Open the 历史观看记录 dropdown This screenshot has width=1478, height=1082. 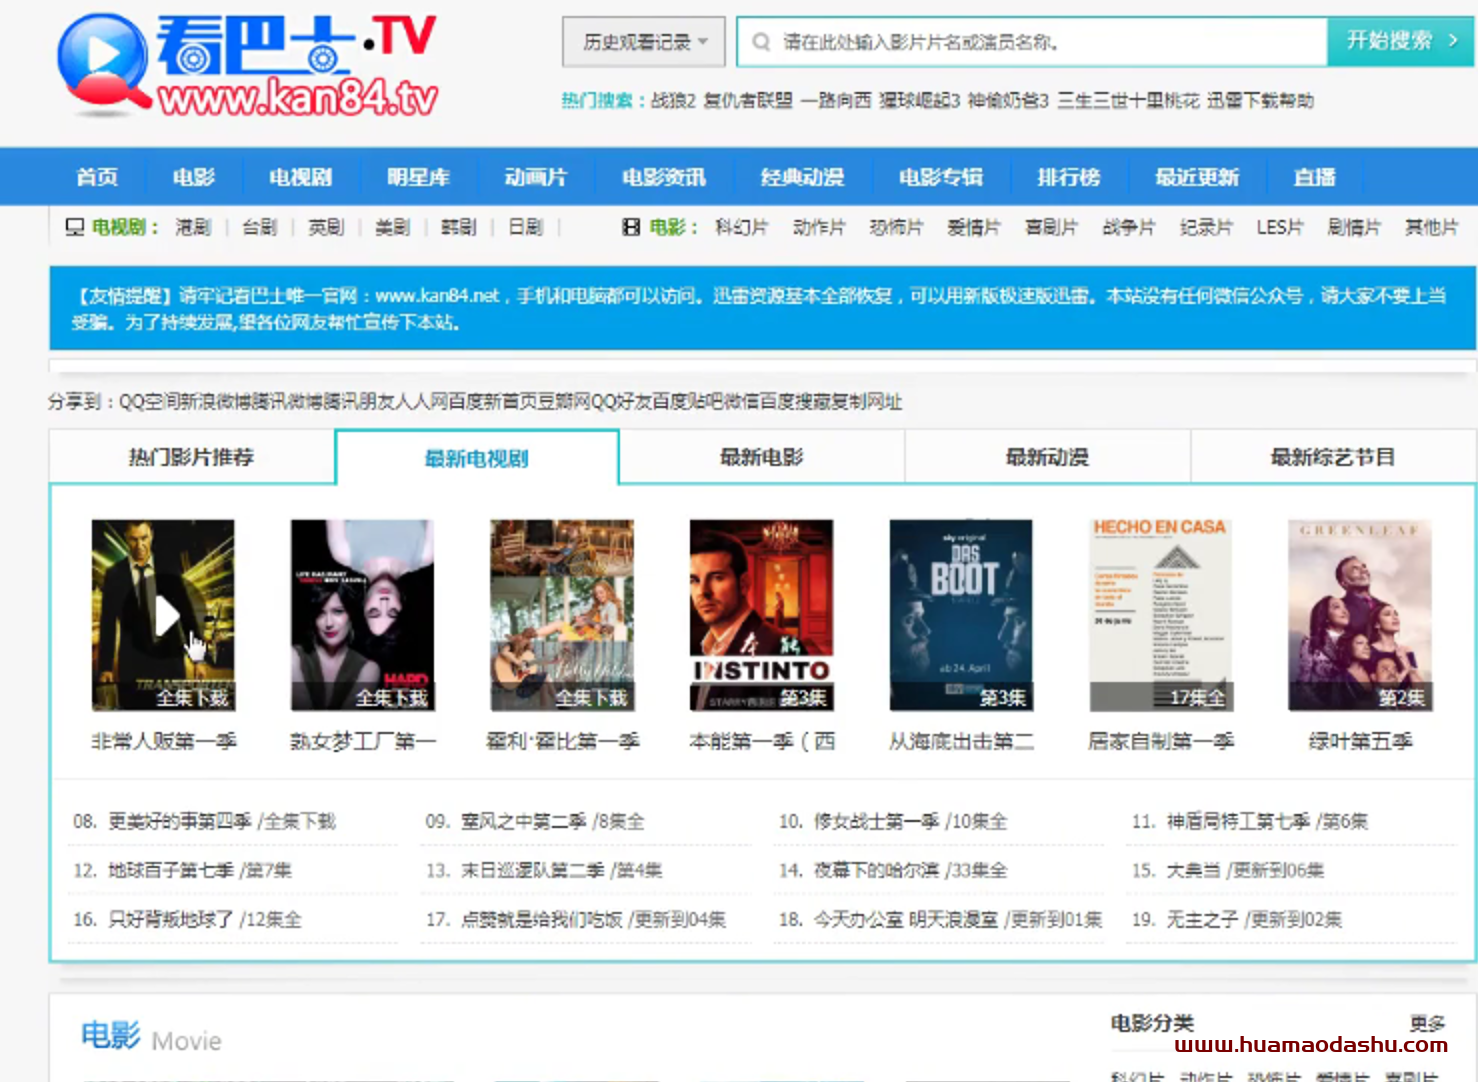point(643,42)
